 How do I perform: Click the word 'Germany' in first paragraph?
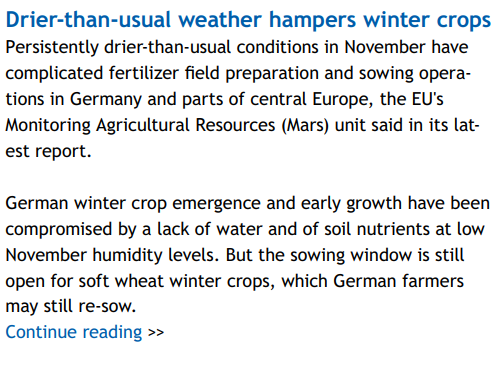tap(106, 100)
